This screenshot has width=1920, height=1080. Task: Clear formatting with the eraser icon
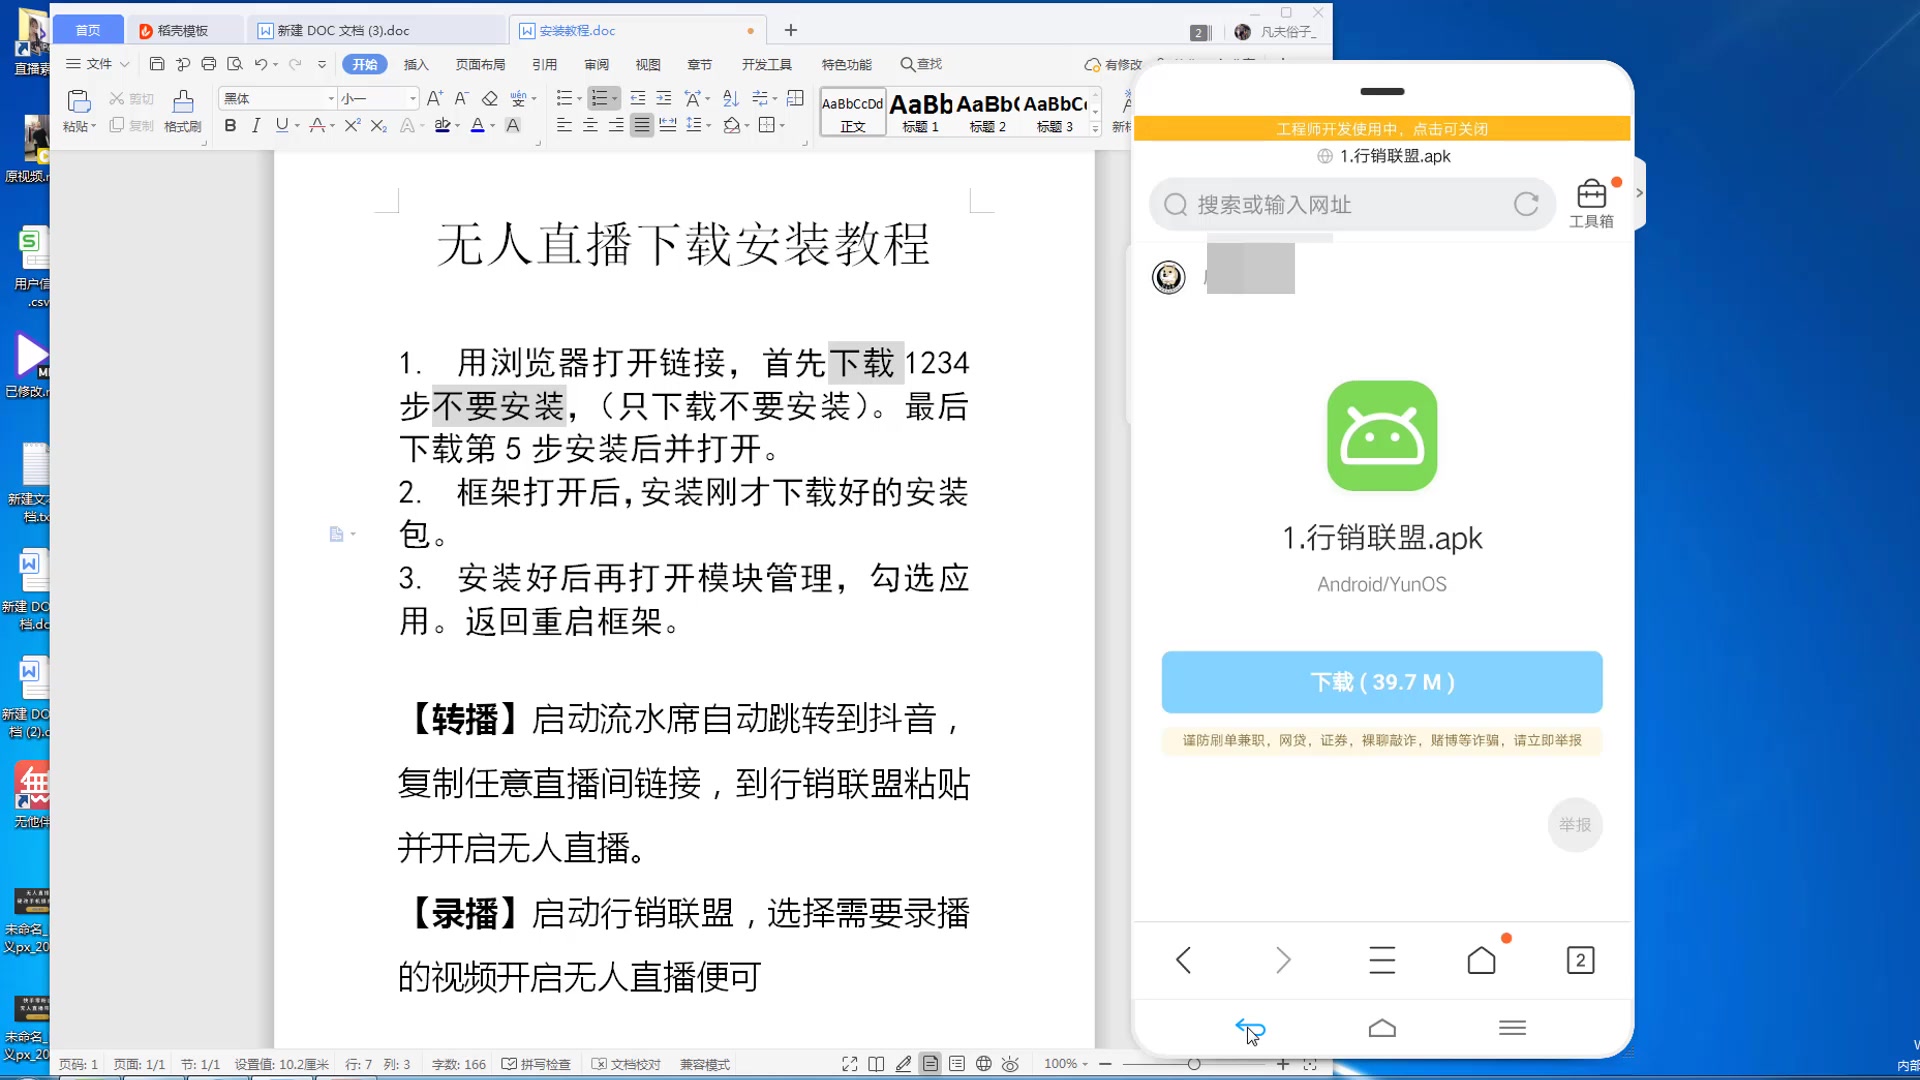(489, 98)
